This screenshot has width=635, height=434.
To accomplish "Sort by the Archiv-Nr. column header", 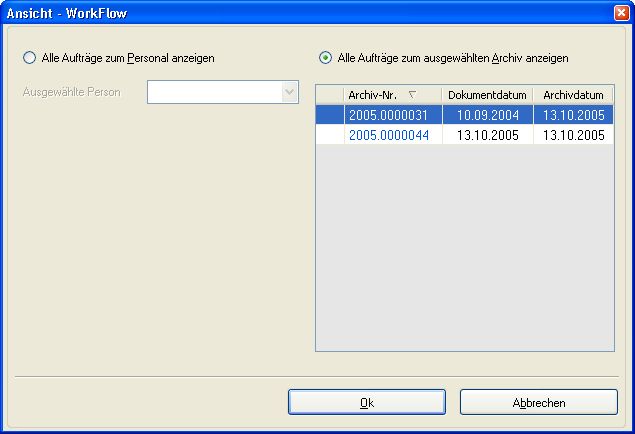I will (392, 95).
